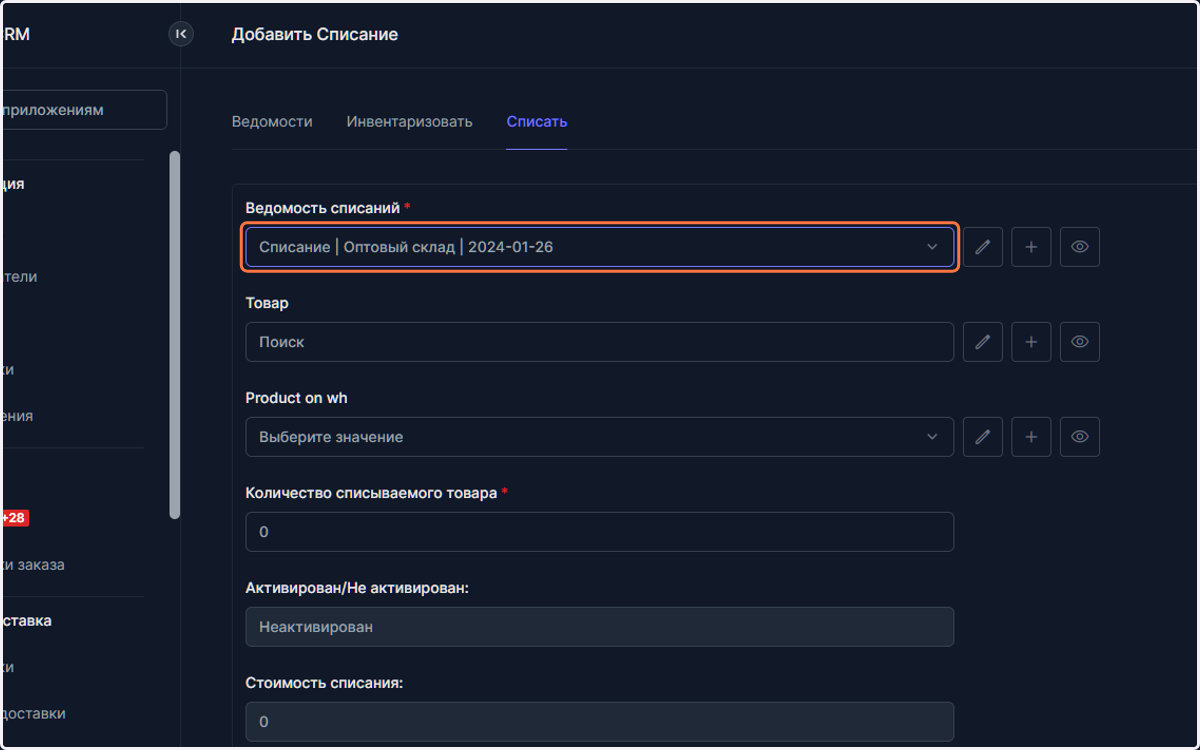Click the Неактивирован status field
Image resolution: width=1200 pixels, height=750 pixels.
click(x=600, y=627)
